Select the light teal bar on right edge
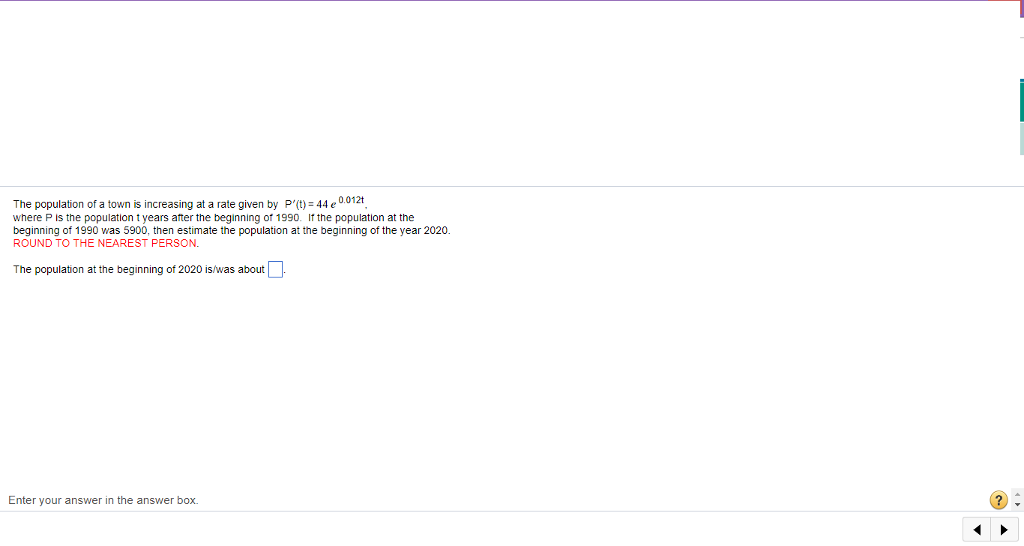1024x546 pixels. (x=1021, y=138)
